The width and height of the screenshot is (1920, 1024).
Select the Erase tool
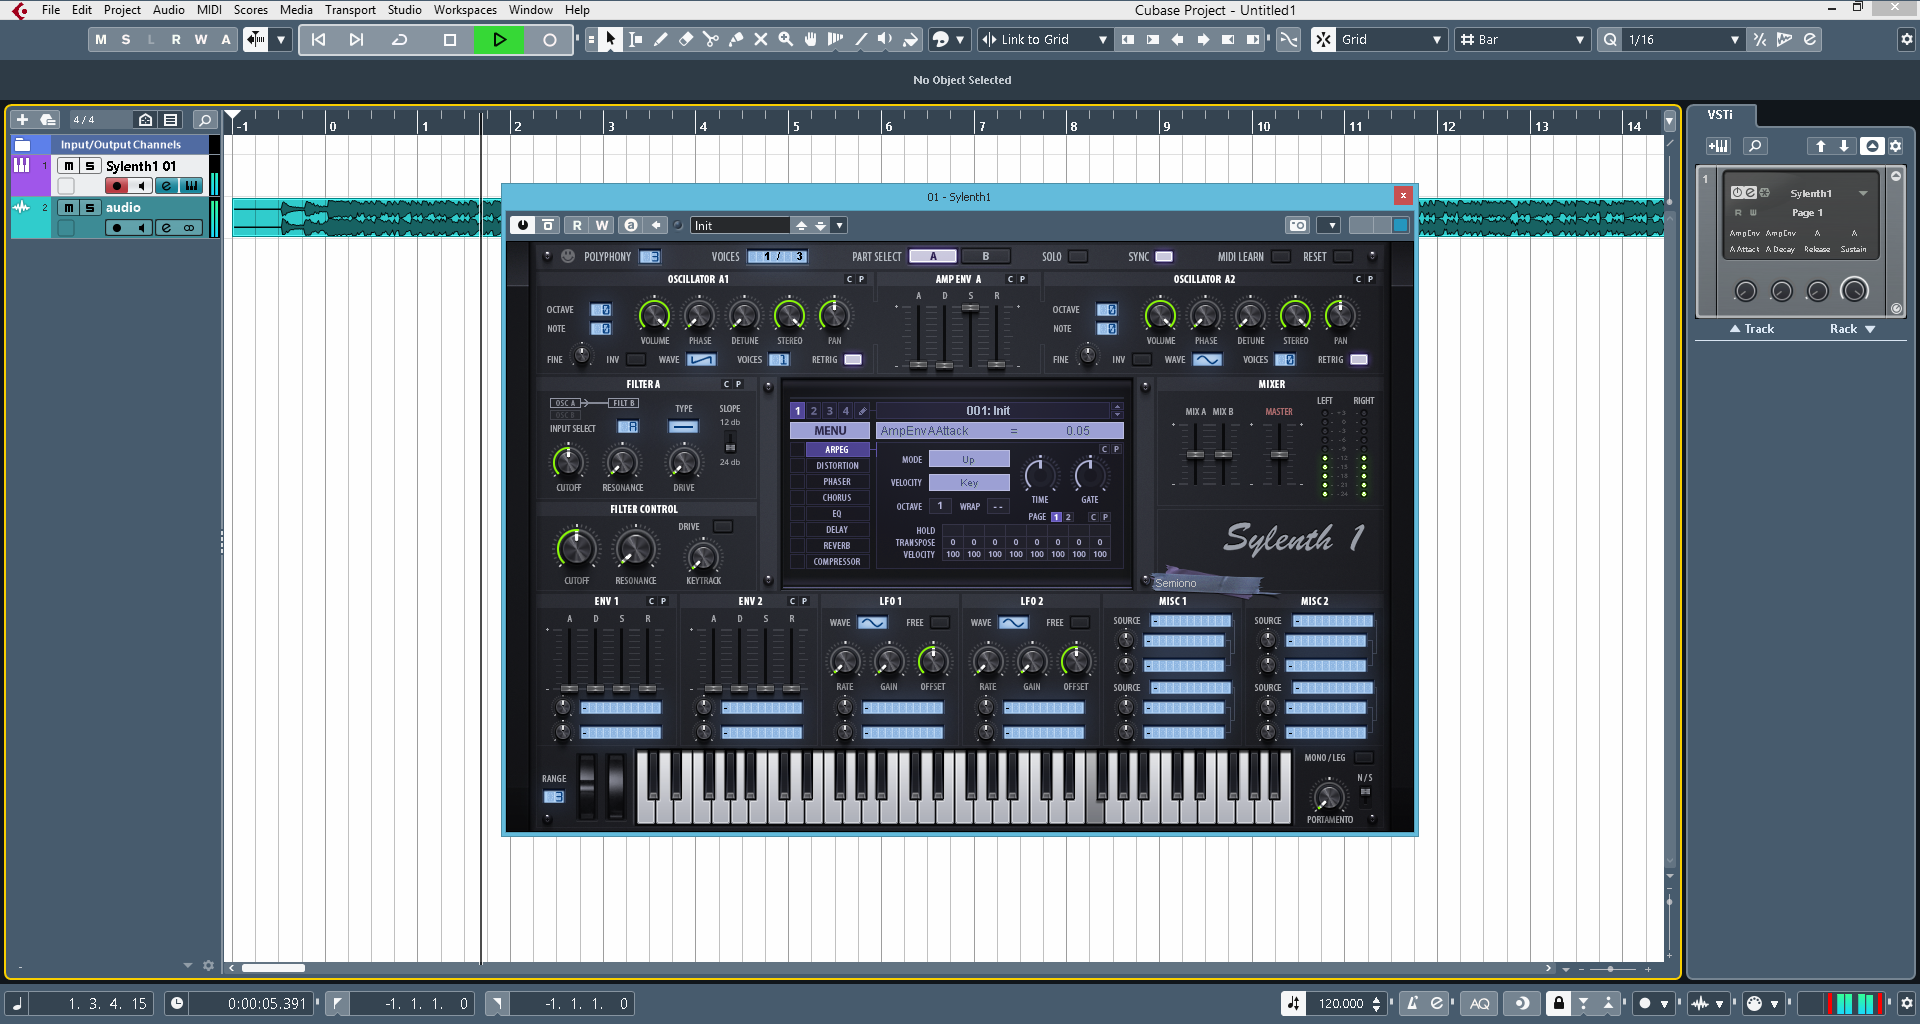tap(686, 40)
